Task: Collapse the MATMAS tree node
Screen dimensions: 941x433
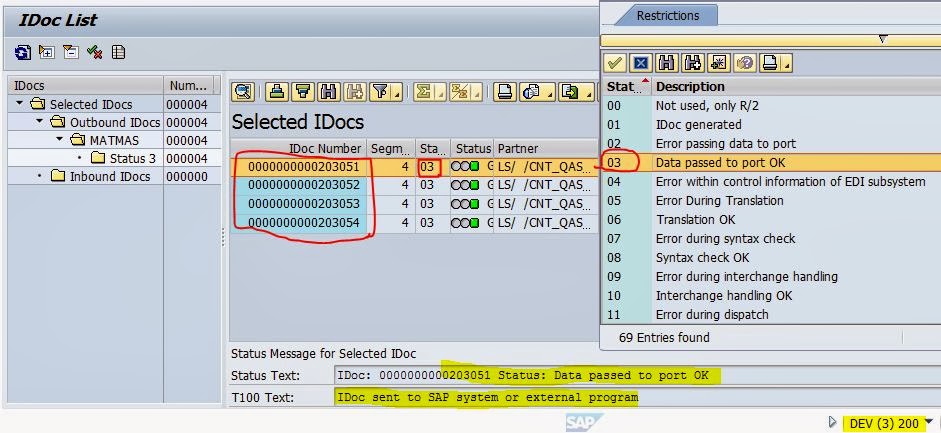Action: 59,140
